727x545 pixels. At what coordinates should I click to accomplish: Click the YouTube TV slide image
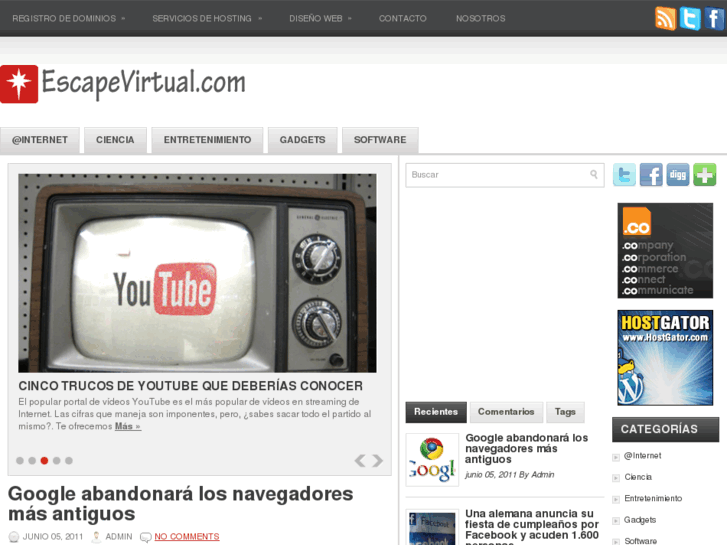point(198,273)
